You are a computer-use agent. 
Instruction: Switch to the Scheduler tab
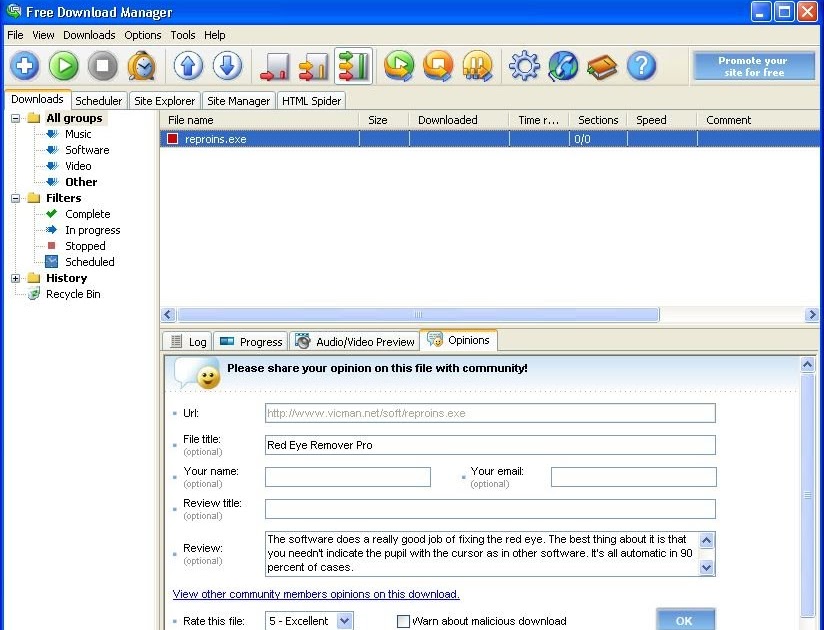tap(98, 100)
